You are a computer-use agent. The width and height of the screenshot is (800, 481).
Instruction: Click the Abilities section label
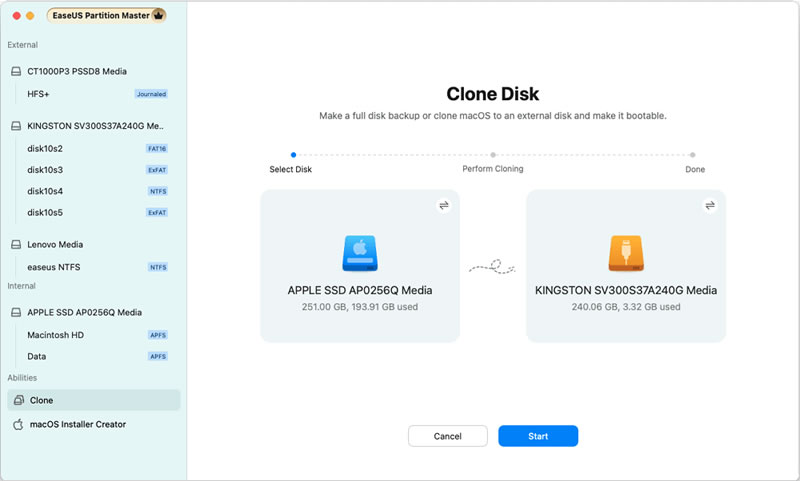tap(22, 378)
